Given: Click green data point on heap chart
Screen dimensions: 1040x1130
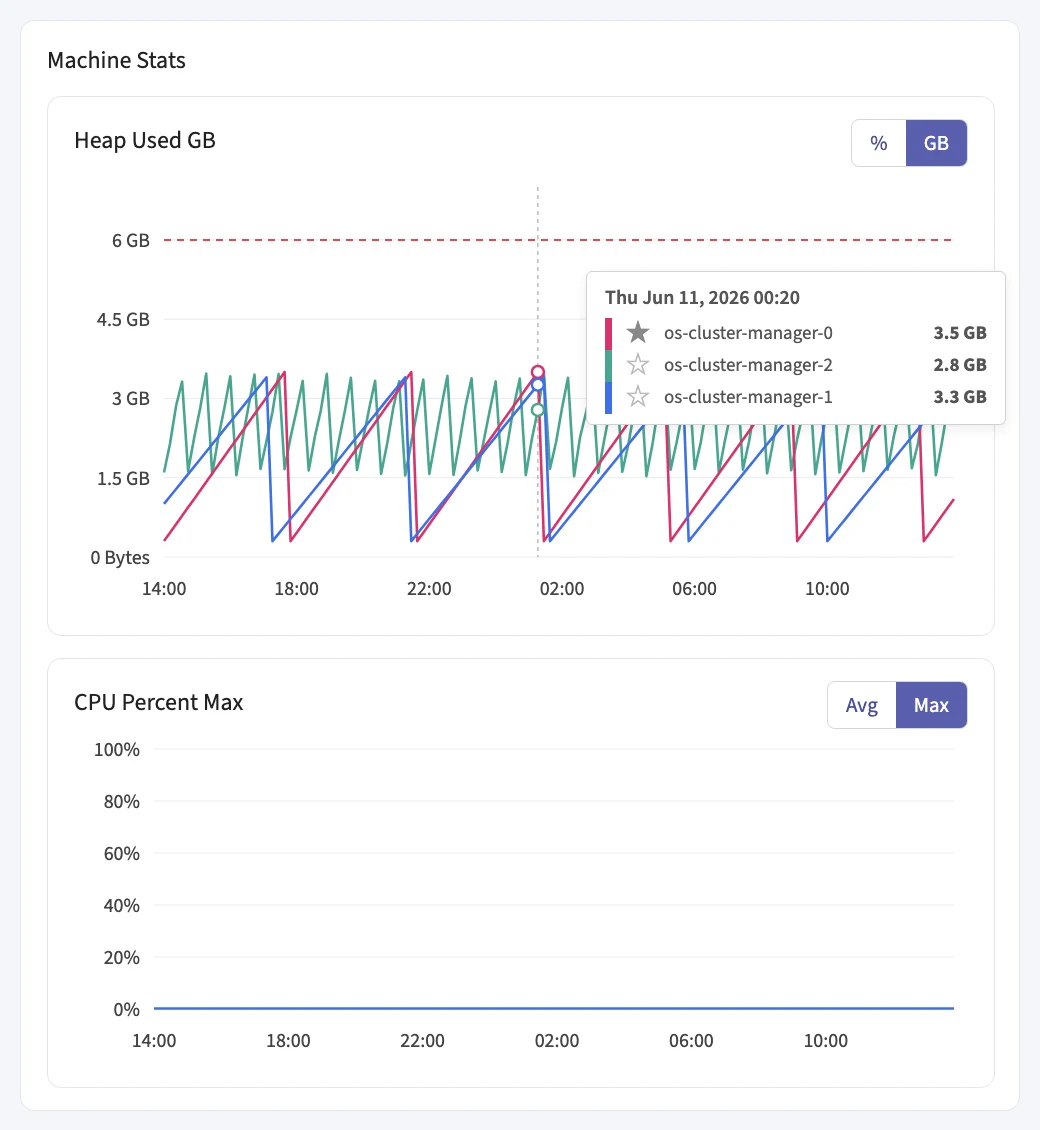Looking at the screenshot, I should 538,410.
